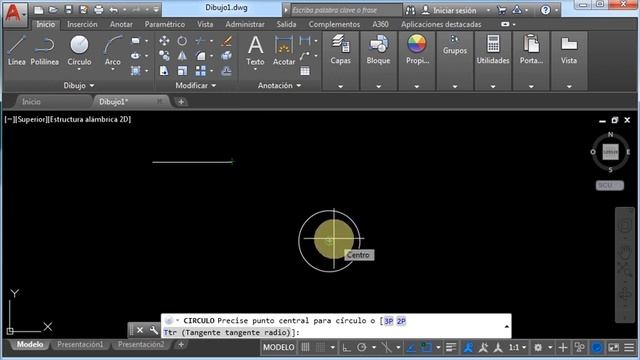Viewport: 640px width, 360px height.
Task: Click the Girar (rotate) tool icon
Action: 182,40
